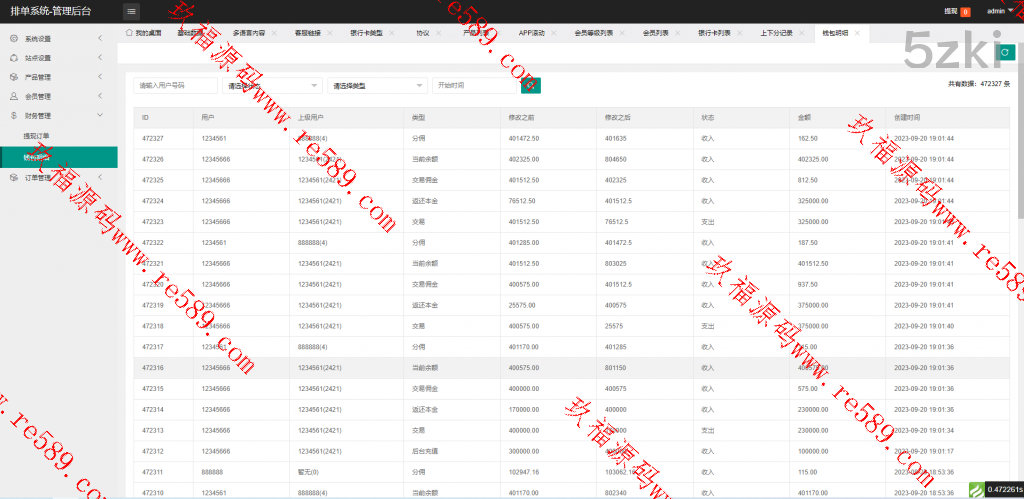Image resolution: width=1024 pixels, height=499 pixels.
Task: Click the 提现 notification badge in header
Action: (x=965, y=12)
